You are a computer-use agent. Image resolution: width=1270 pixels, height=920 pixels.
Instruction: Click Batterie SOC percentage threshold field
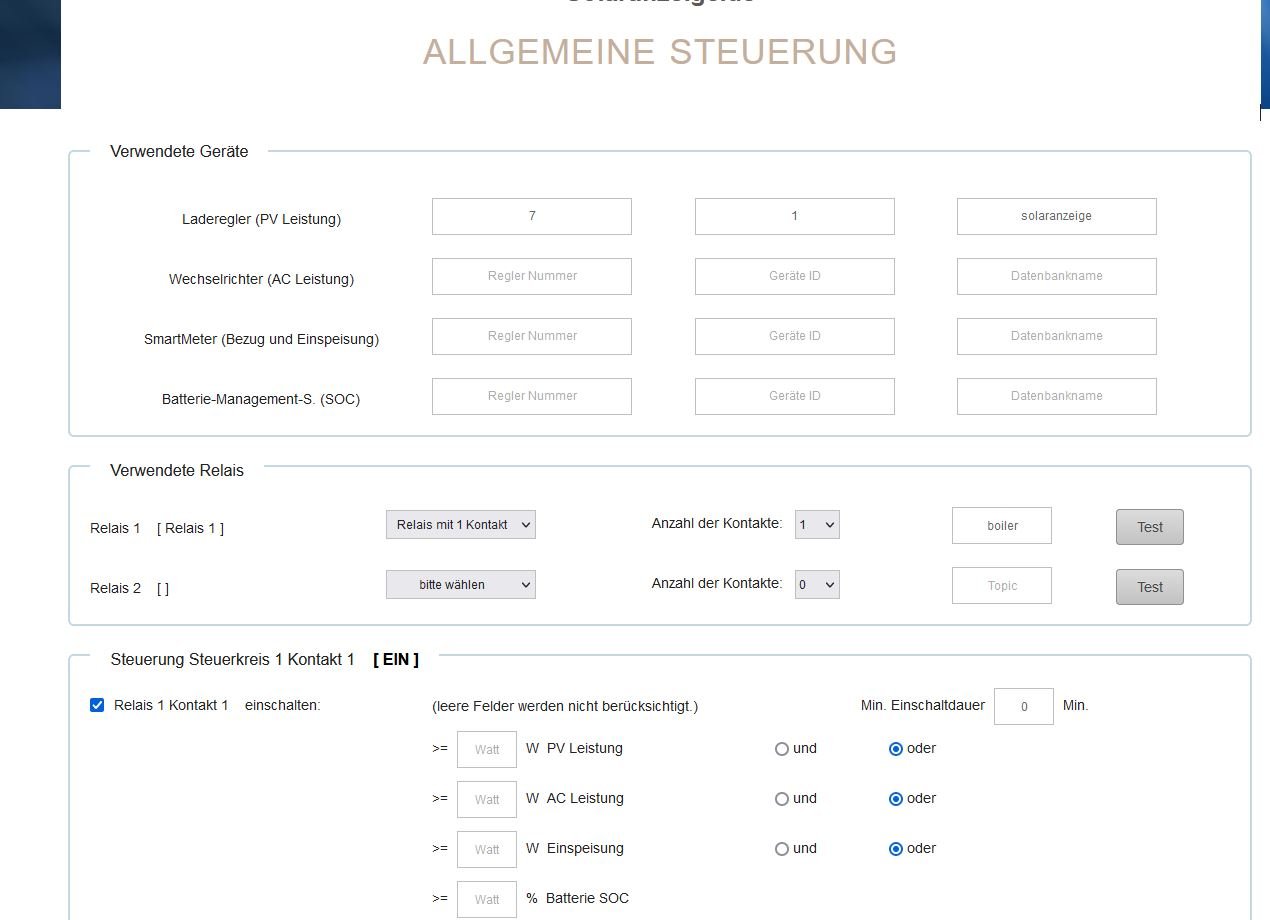(x=486, y=899)
